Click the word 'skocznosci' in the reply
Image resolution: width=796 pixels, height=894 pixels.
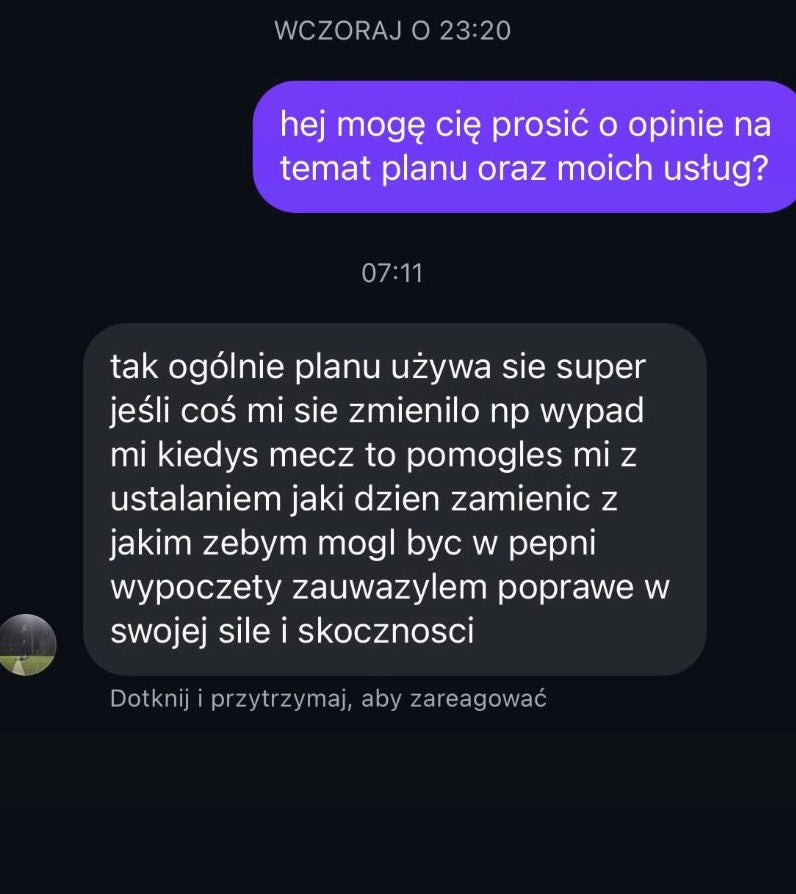tap(386, 631)
